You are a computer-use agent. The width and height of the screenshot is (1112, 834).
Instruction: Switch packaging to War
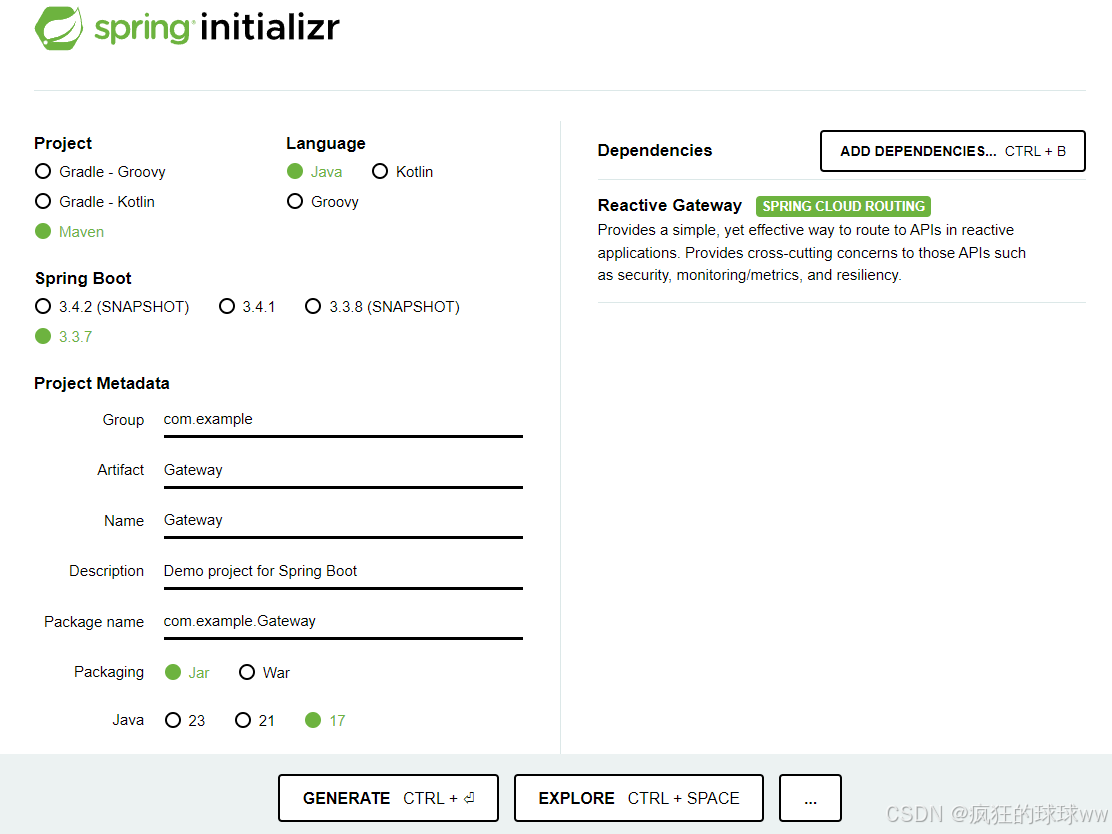(247, 672)
